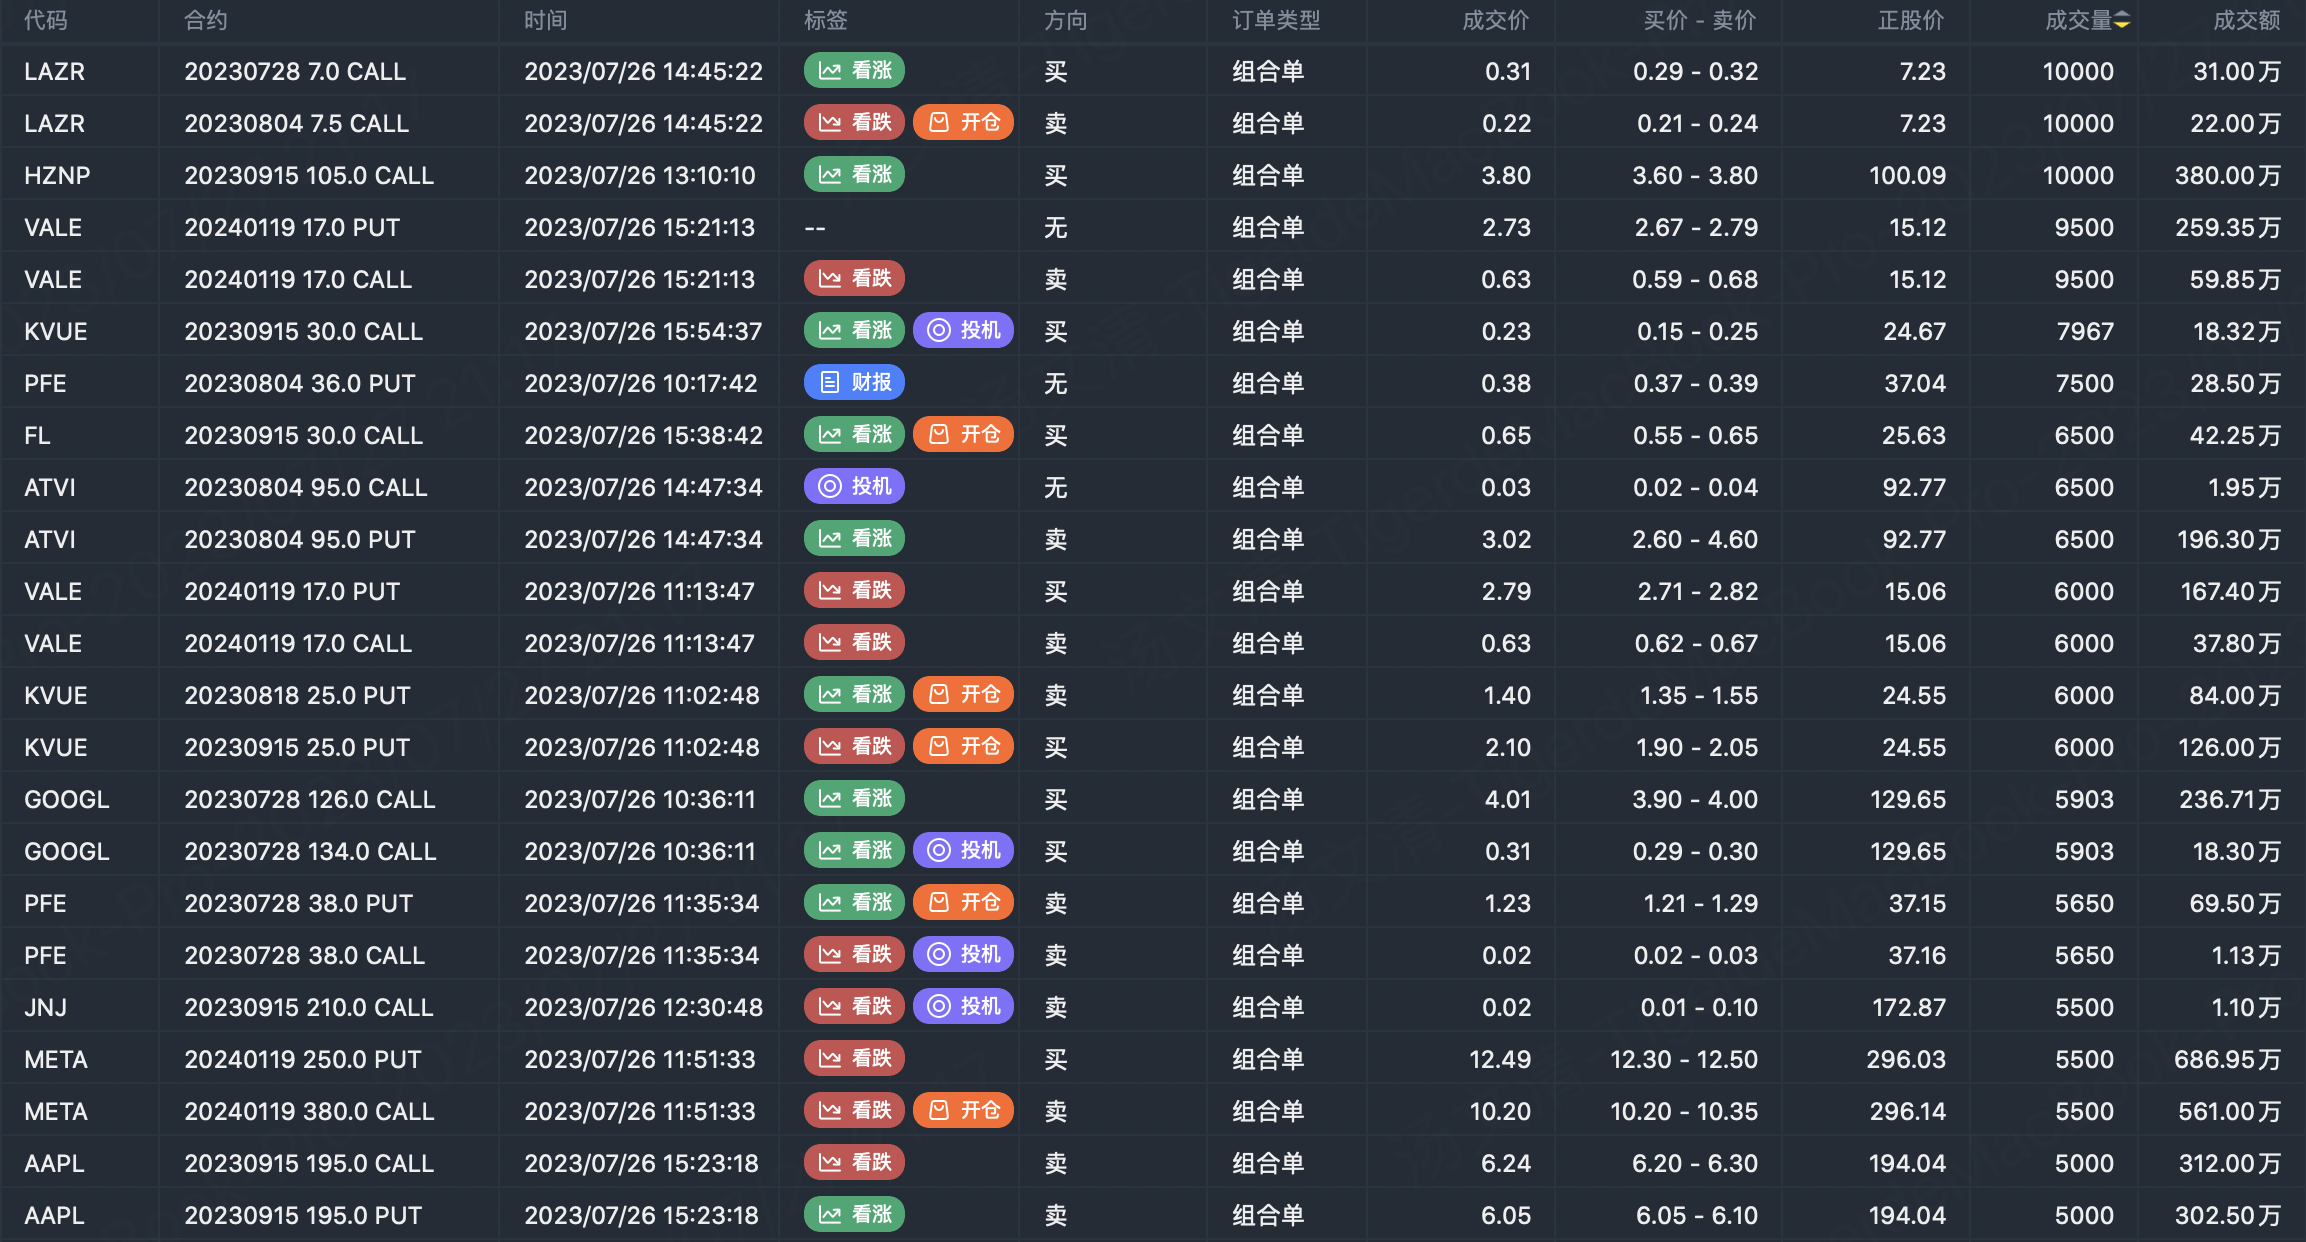Click 看跌 tag in LAZR 7.5 CALL row
The image size is (2306, 1242).
click(x=854, y=122)
